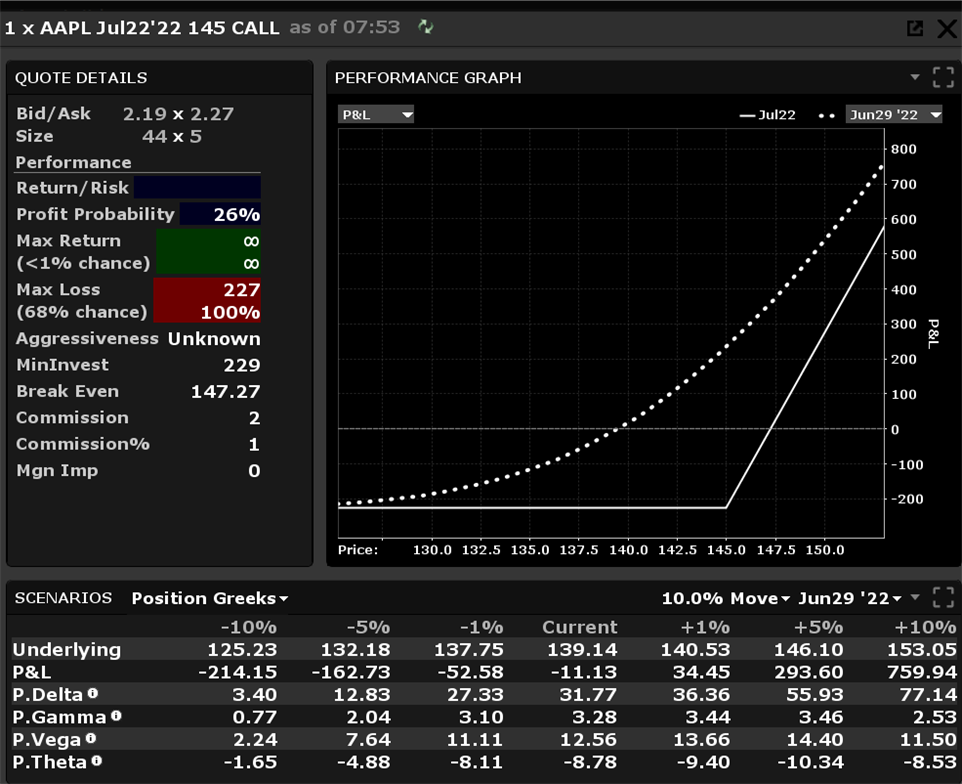Screen dimensions: 962x784
Task: Open the Scenarios panel options arrow
Action: [x=915, y=597]
